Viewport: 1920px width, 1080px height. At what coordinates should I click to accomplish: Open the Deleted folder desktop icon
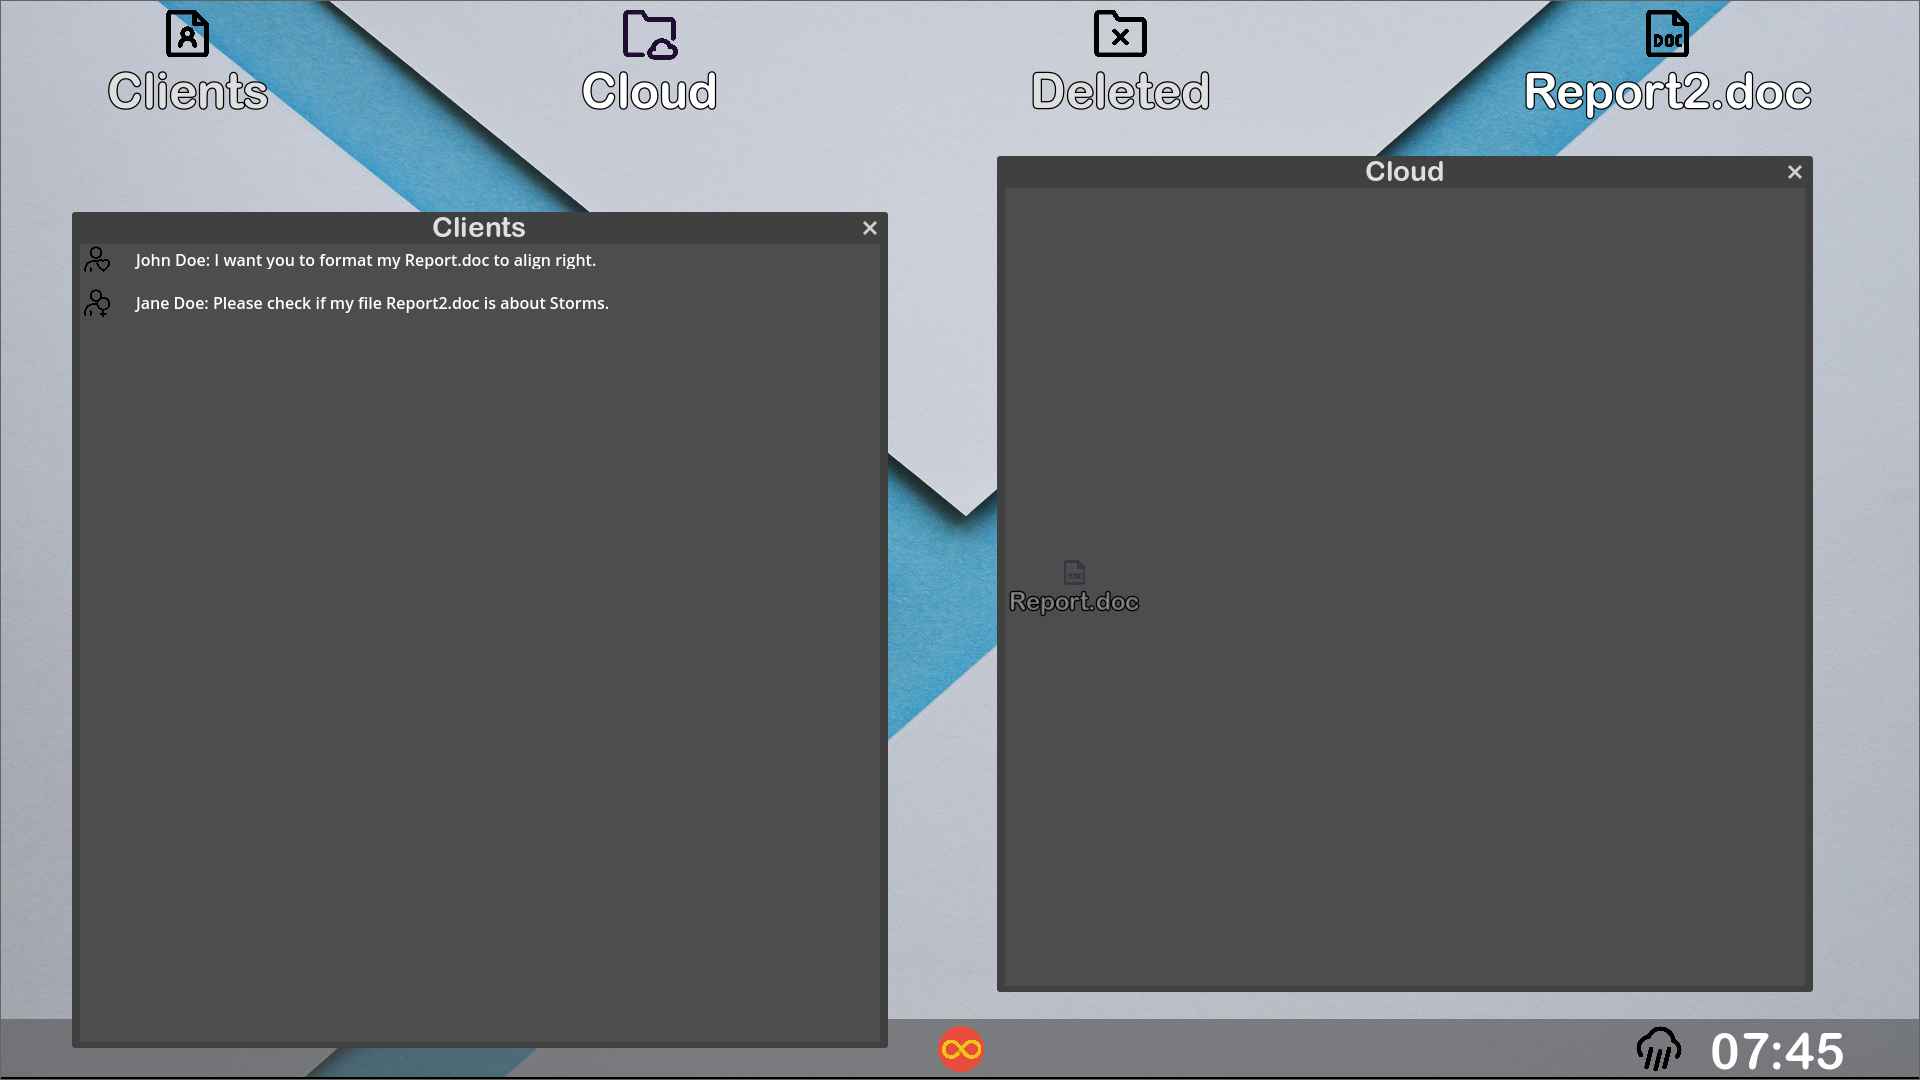(1120, 35)
